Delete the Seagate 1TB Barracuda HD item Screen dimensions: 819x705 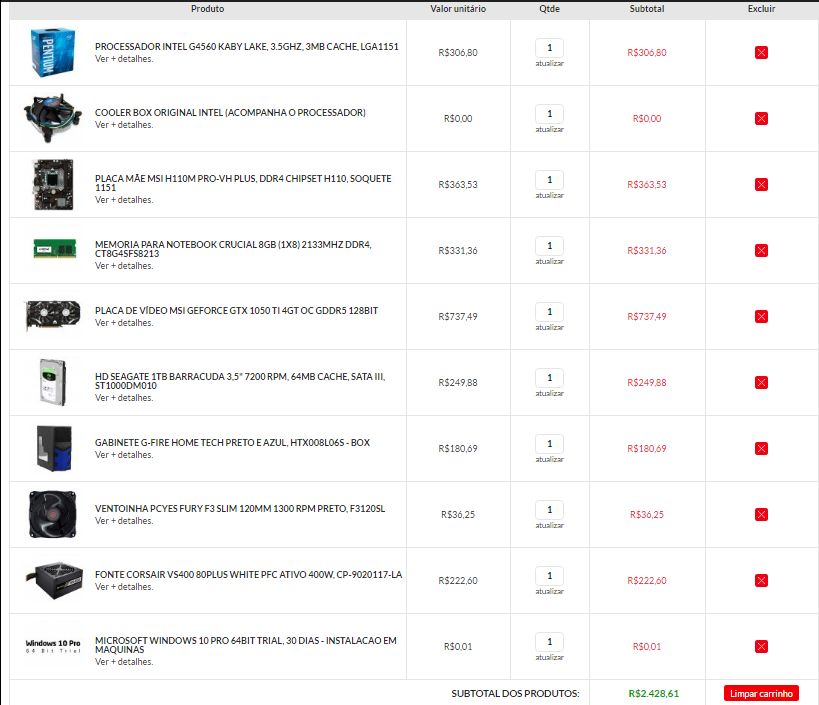(761, 382)
